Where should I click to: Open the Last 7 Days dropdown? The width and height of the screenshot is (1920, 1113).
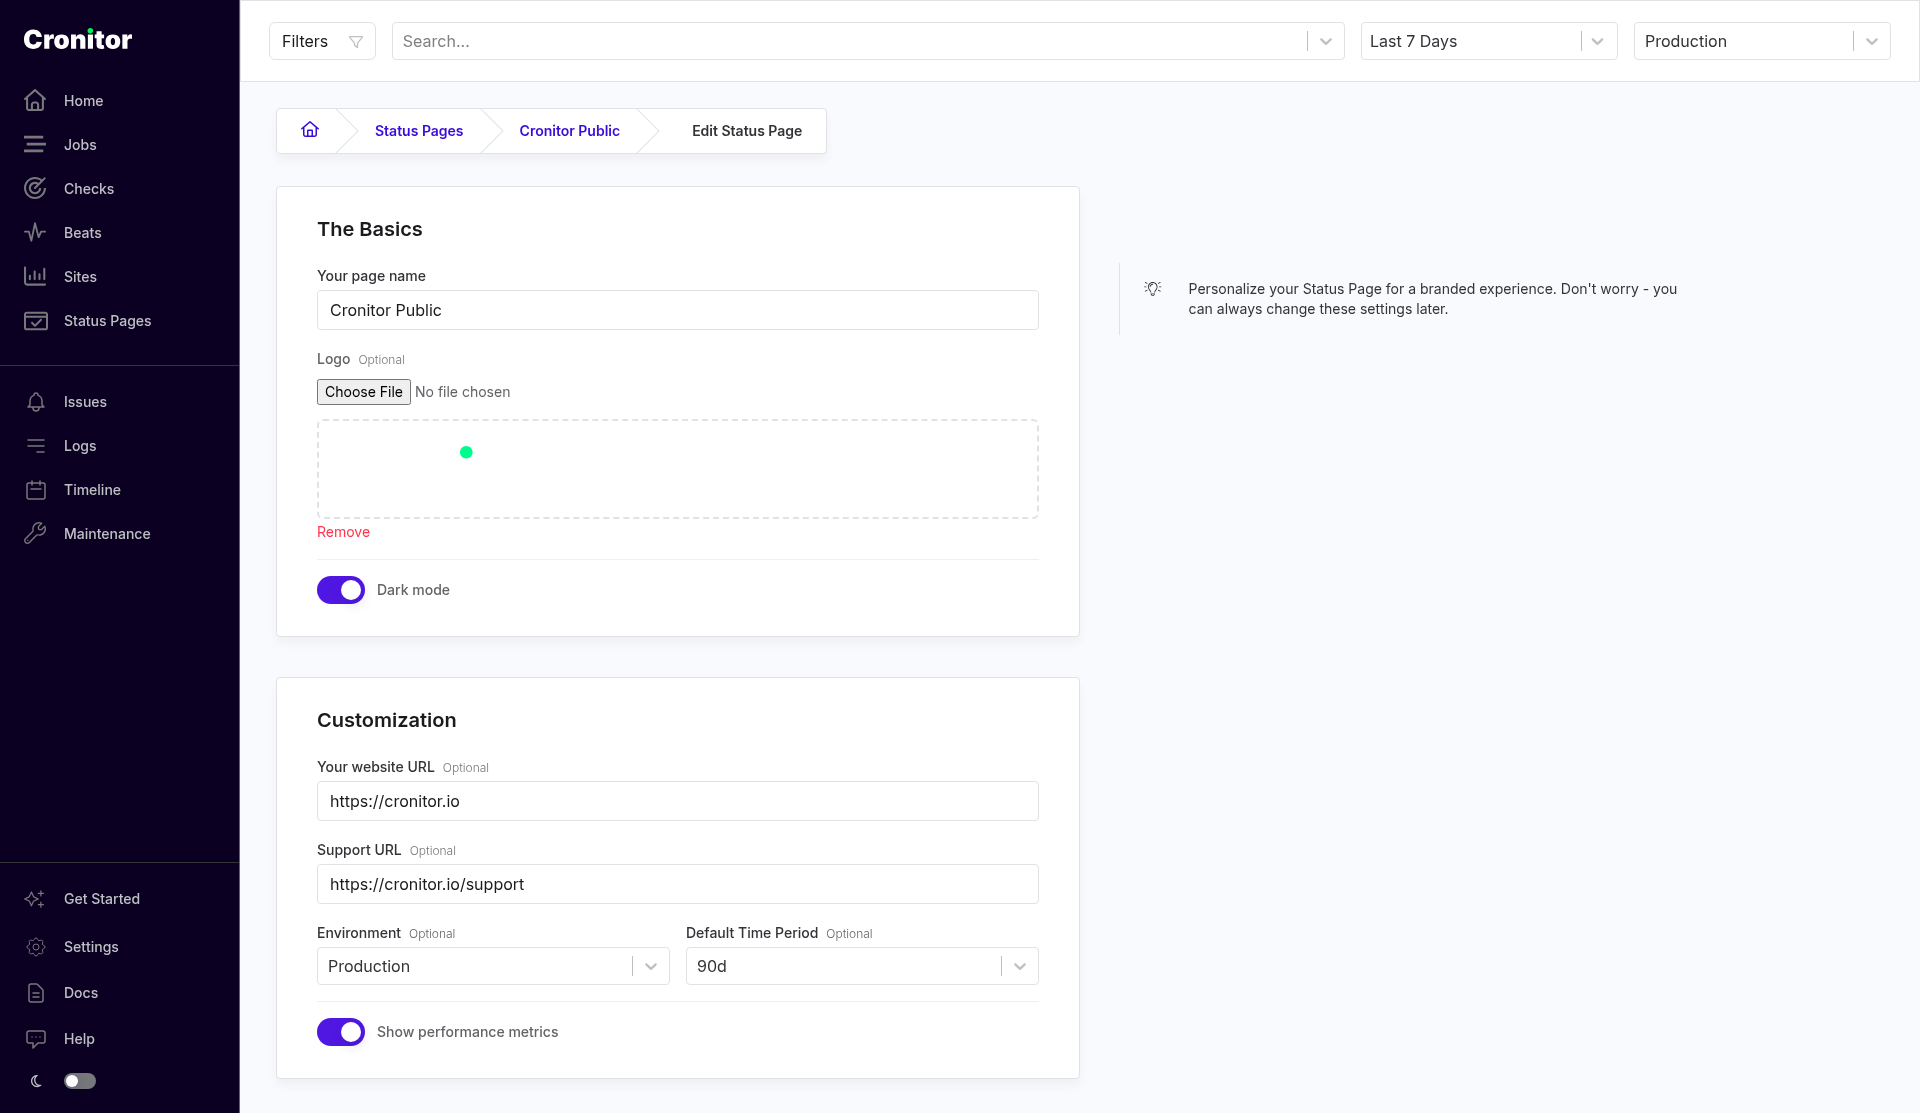pos(1489,41)
